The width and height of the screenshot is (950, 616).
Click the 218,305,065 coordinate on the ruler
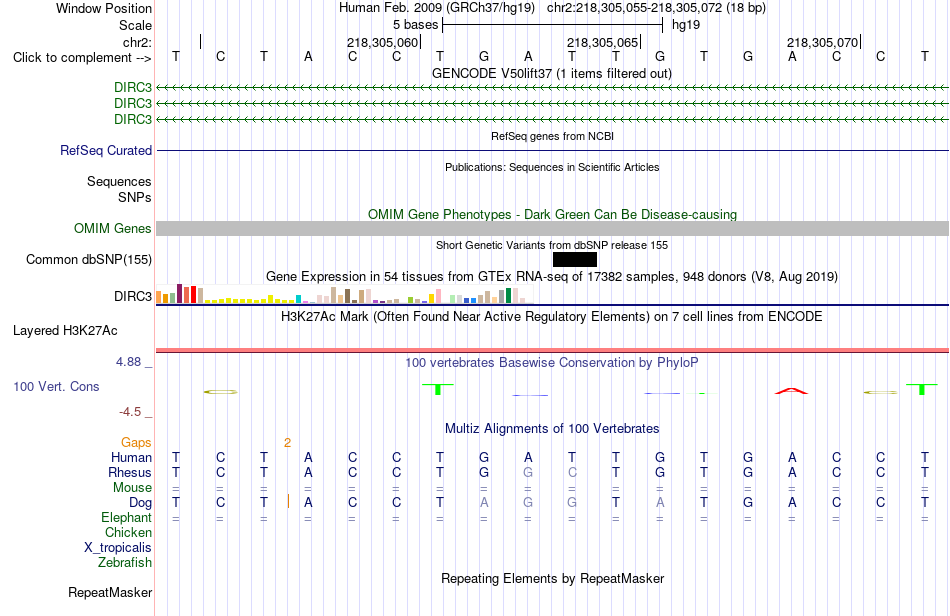(x=602, y=42)
